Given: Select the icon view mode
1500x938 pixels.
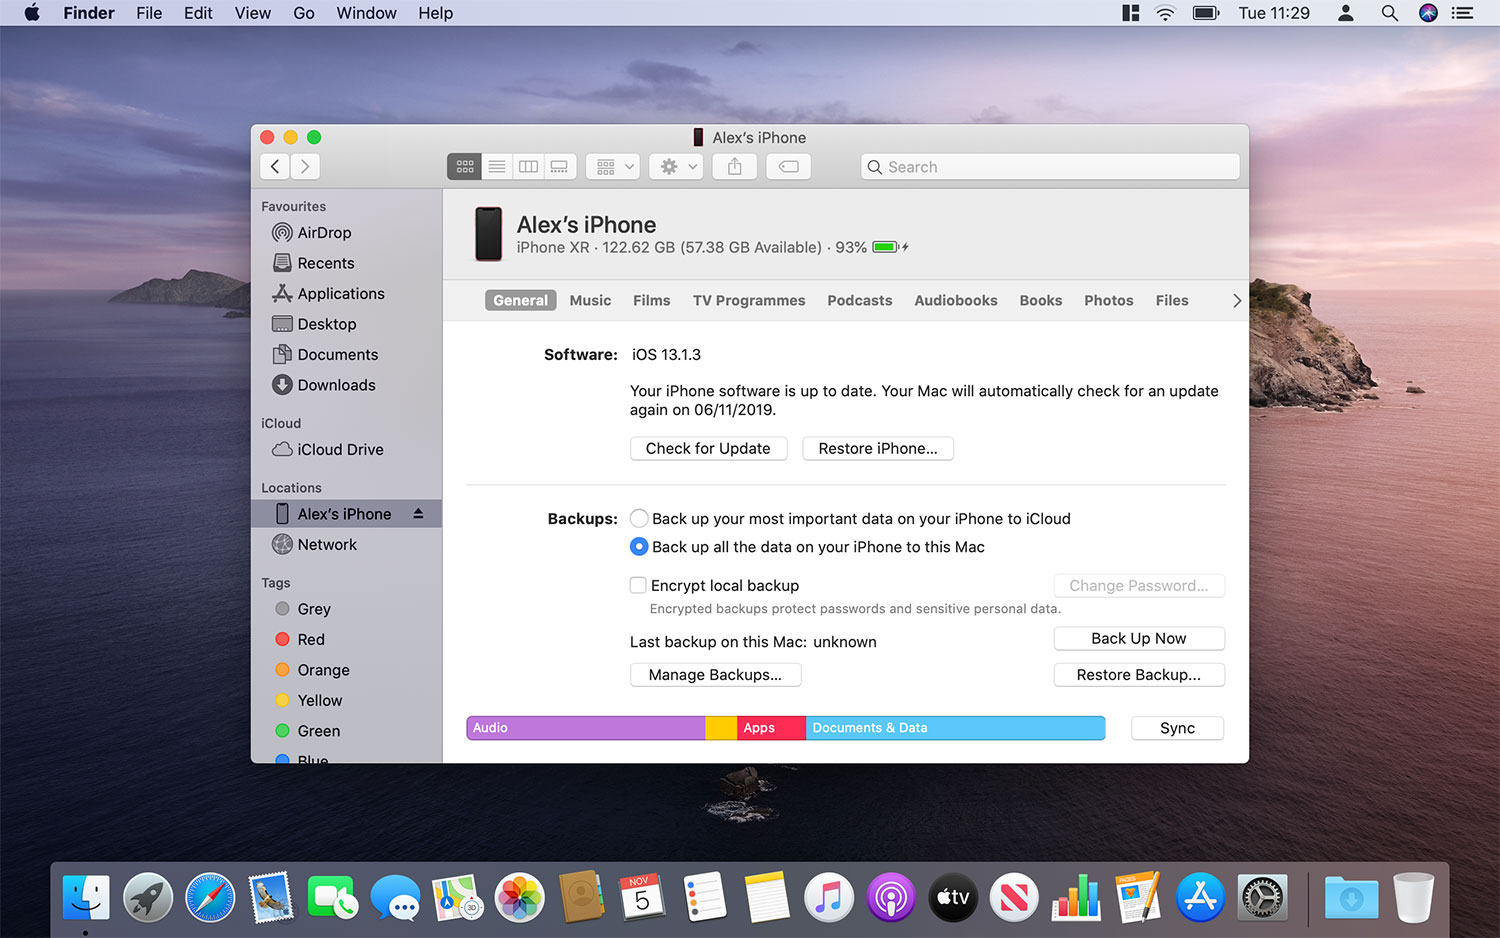Looking at the screenshot, I should pos(464,166).
